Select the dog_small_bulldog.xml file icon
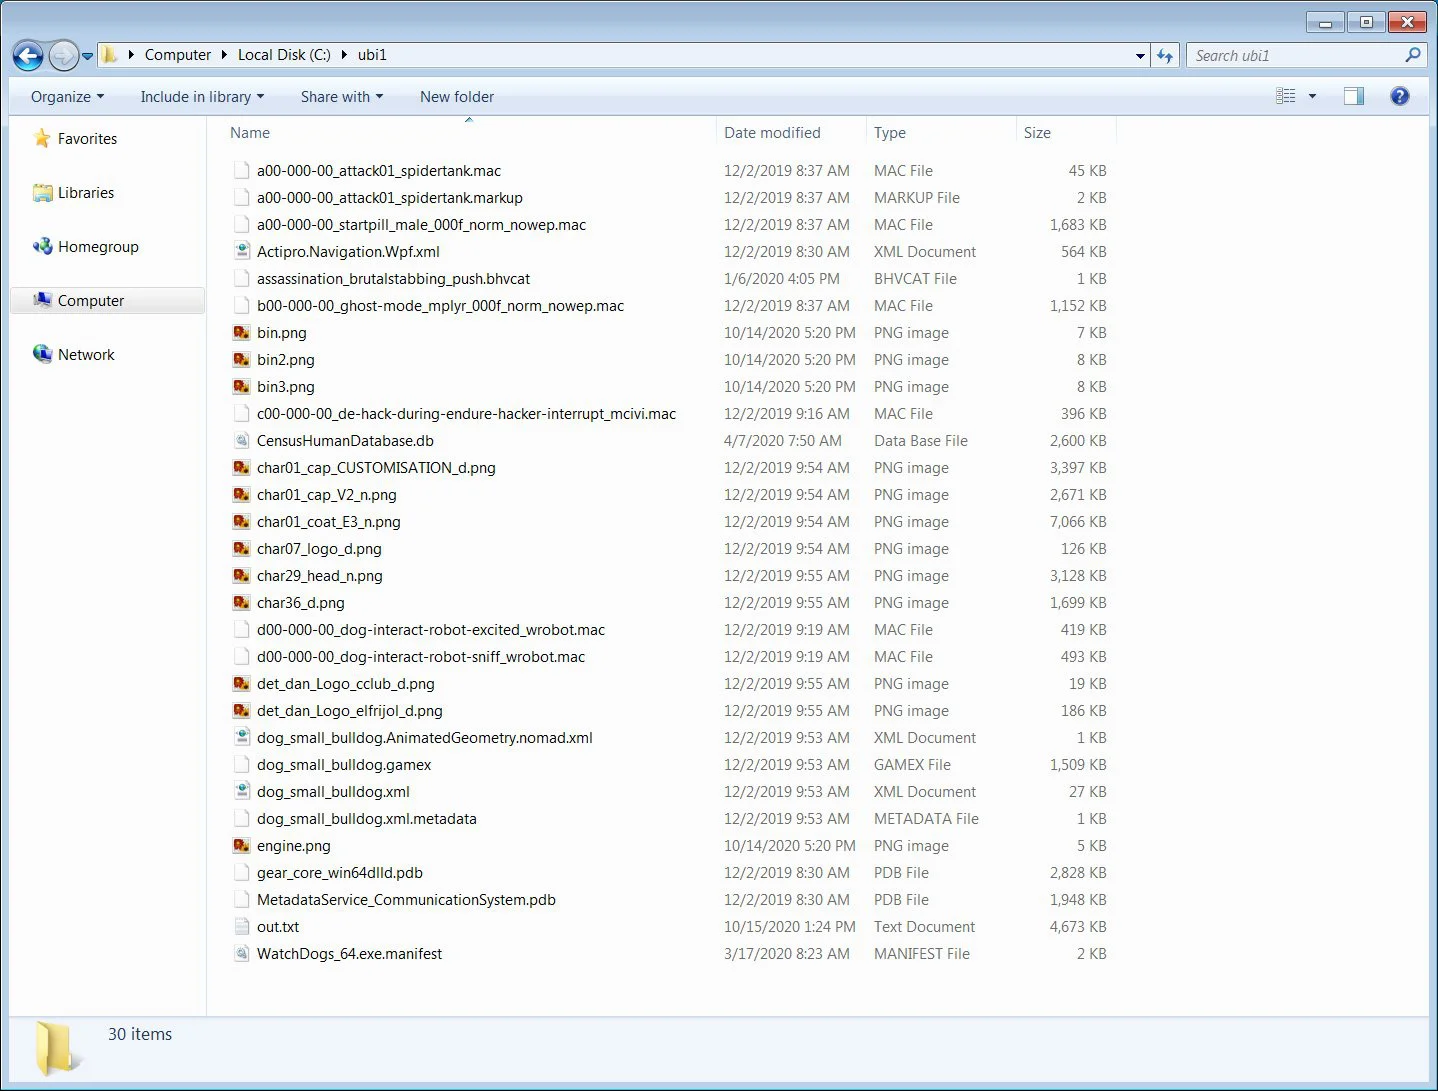This screenshot has height=1091, width=1438. [x=241, y=792]
